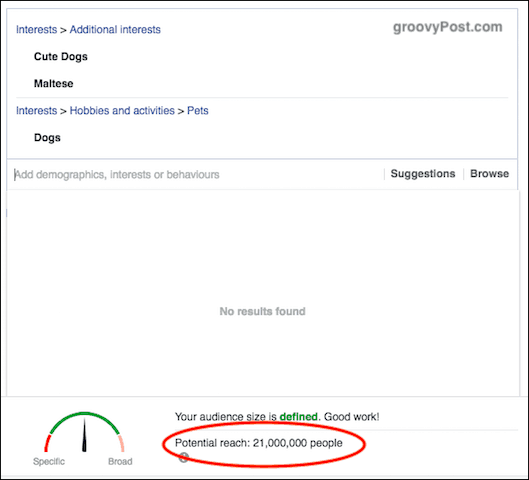
Task: Open the Additional interests category link
Action: tap(115, 29)
